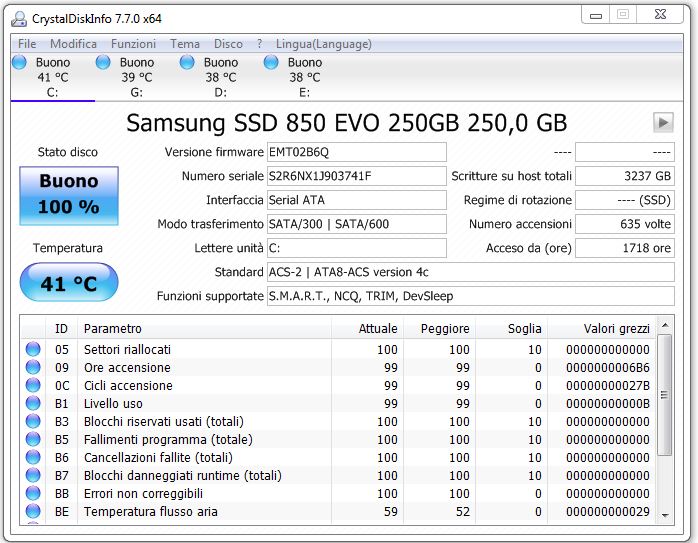Image resolution: width=698 pixels, height=543 pixels.
Task: Select drive D: status icon
Action: 187,62
